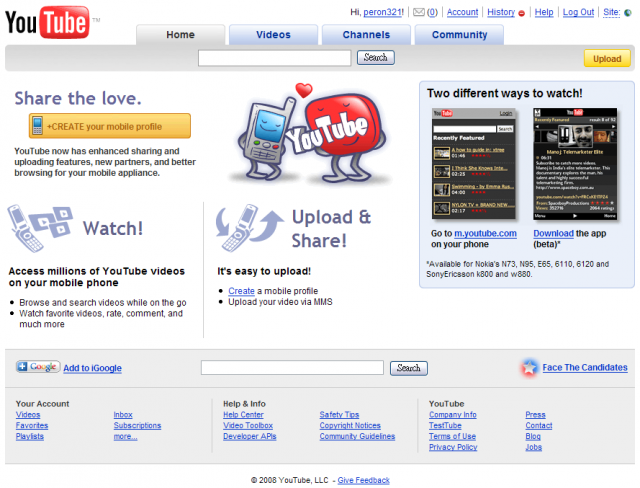Open Contact footer link
The height and width of the screenshot is (488, 640).
[x=539, y=426]
